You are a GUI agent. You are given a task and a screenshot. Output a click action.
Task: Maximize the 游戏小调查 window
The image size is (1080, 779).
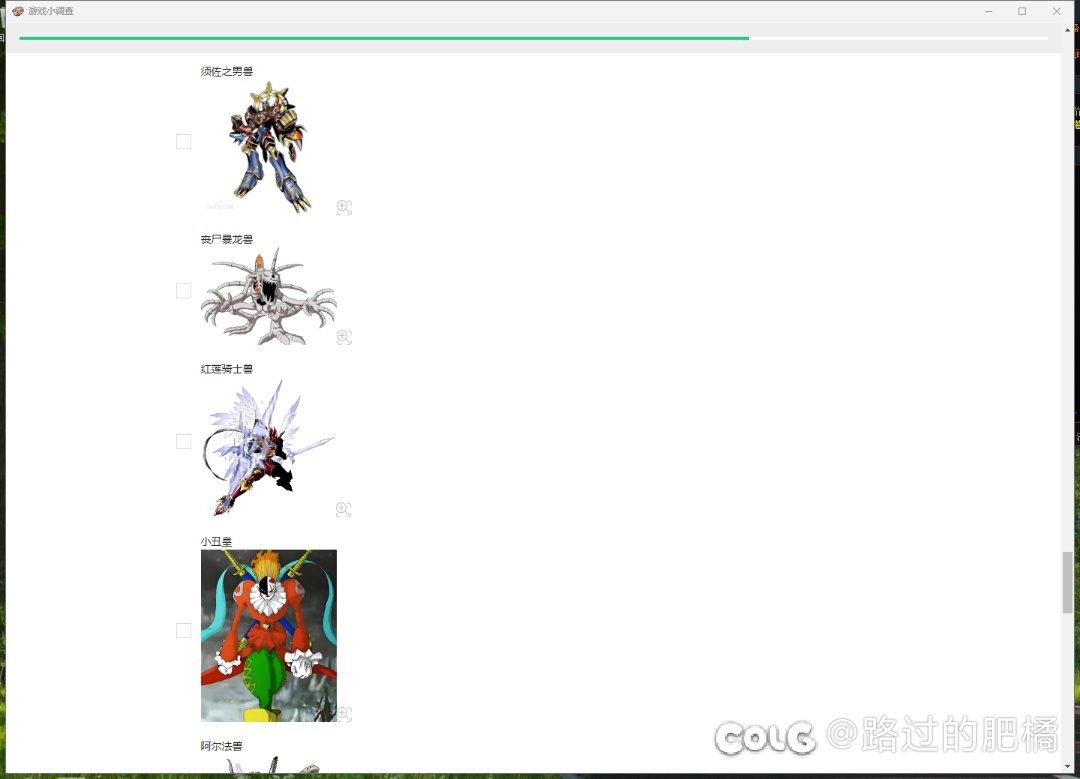(1022, 11)
